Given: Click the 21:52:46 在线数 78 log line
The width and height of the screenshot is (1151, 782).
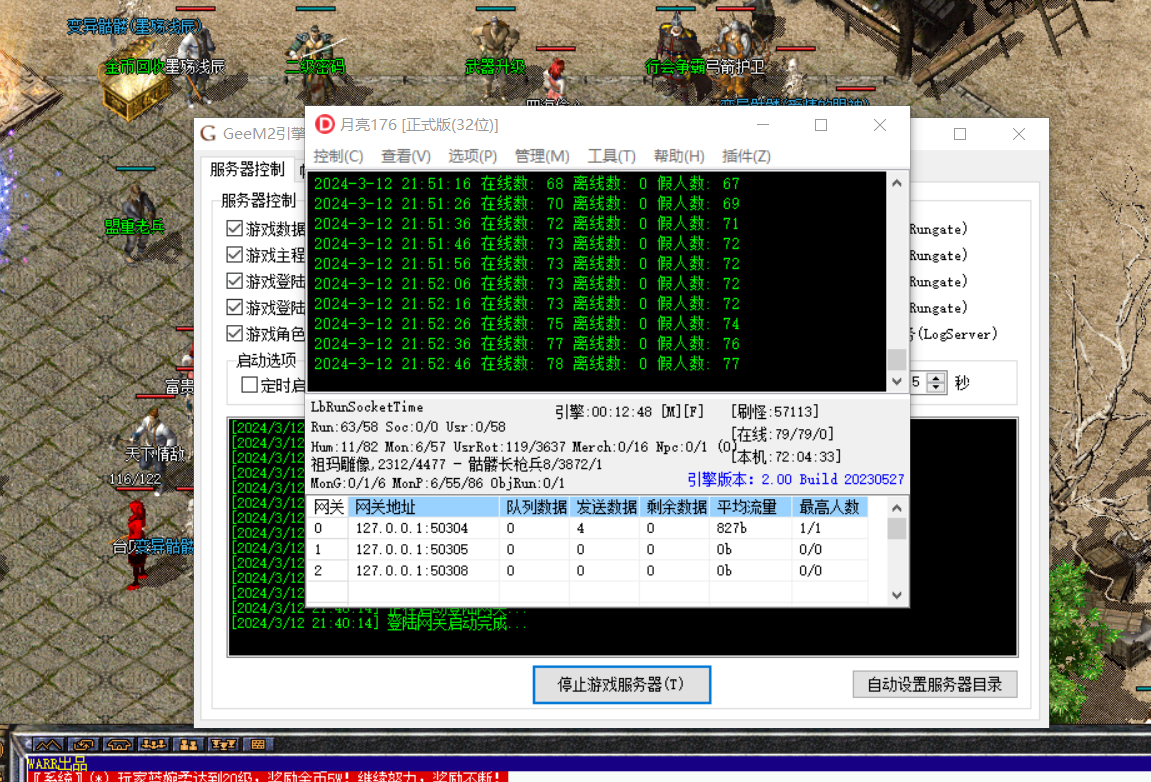Looking at the screenshot, I should tap(526, 364).
